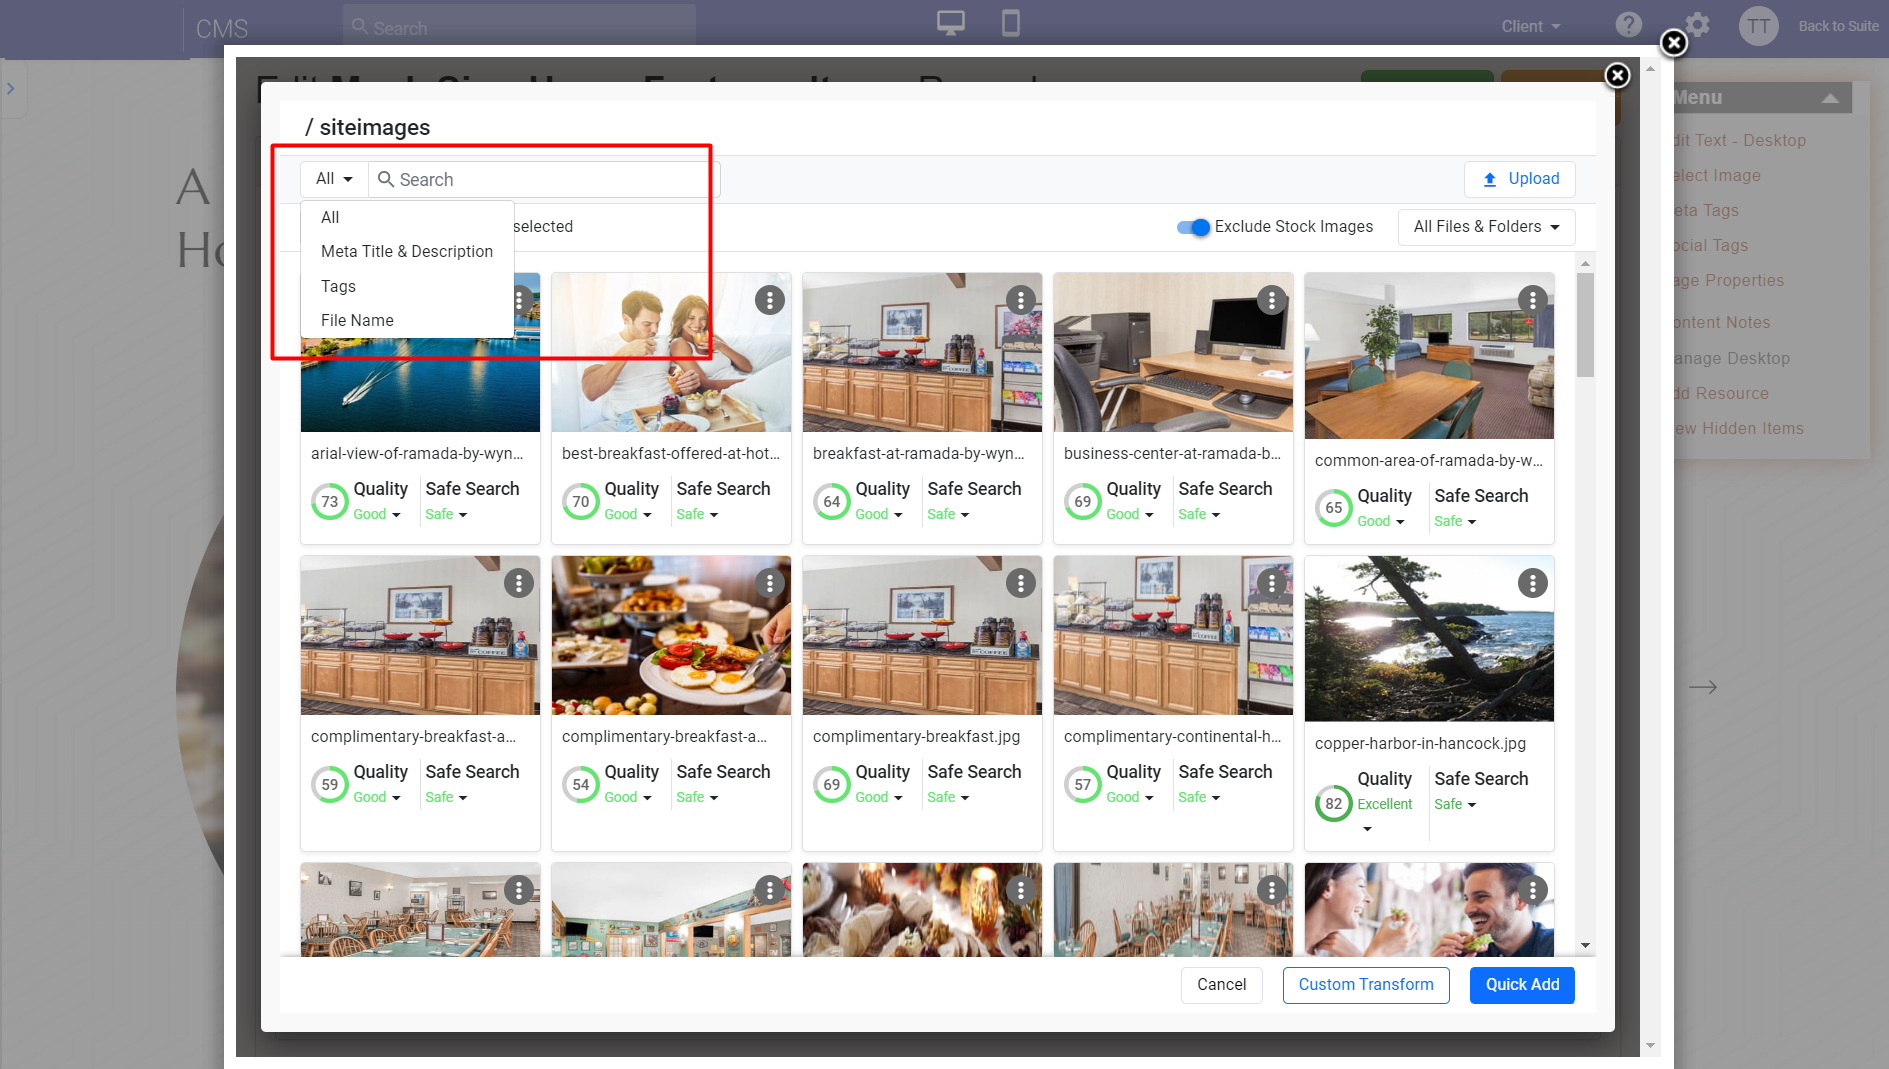
Task: Select the arial-view-of-ramada thumbnail
Action: pos(420,385)
